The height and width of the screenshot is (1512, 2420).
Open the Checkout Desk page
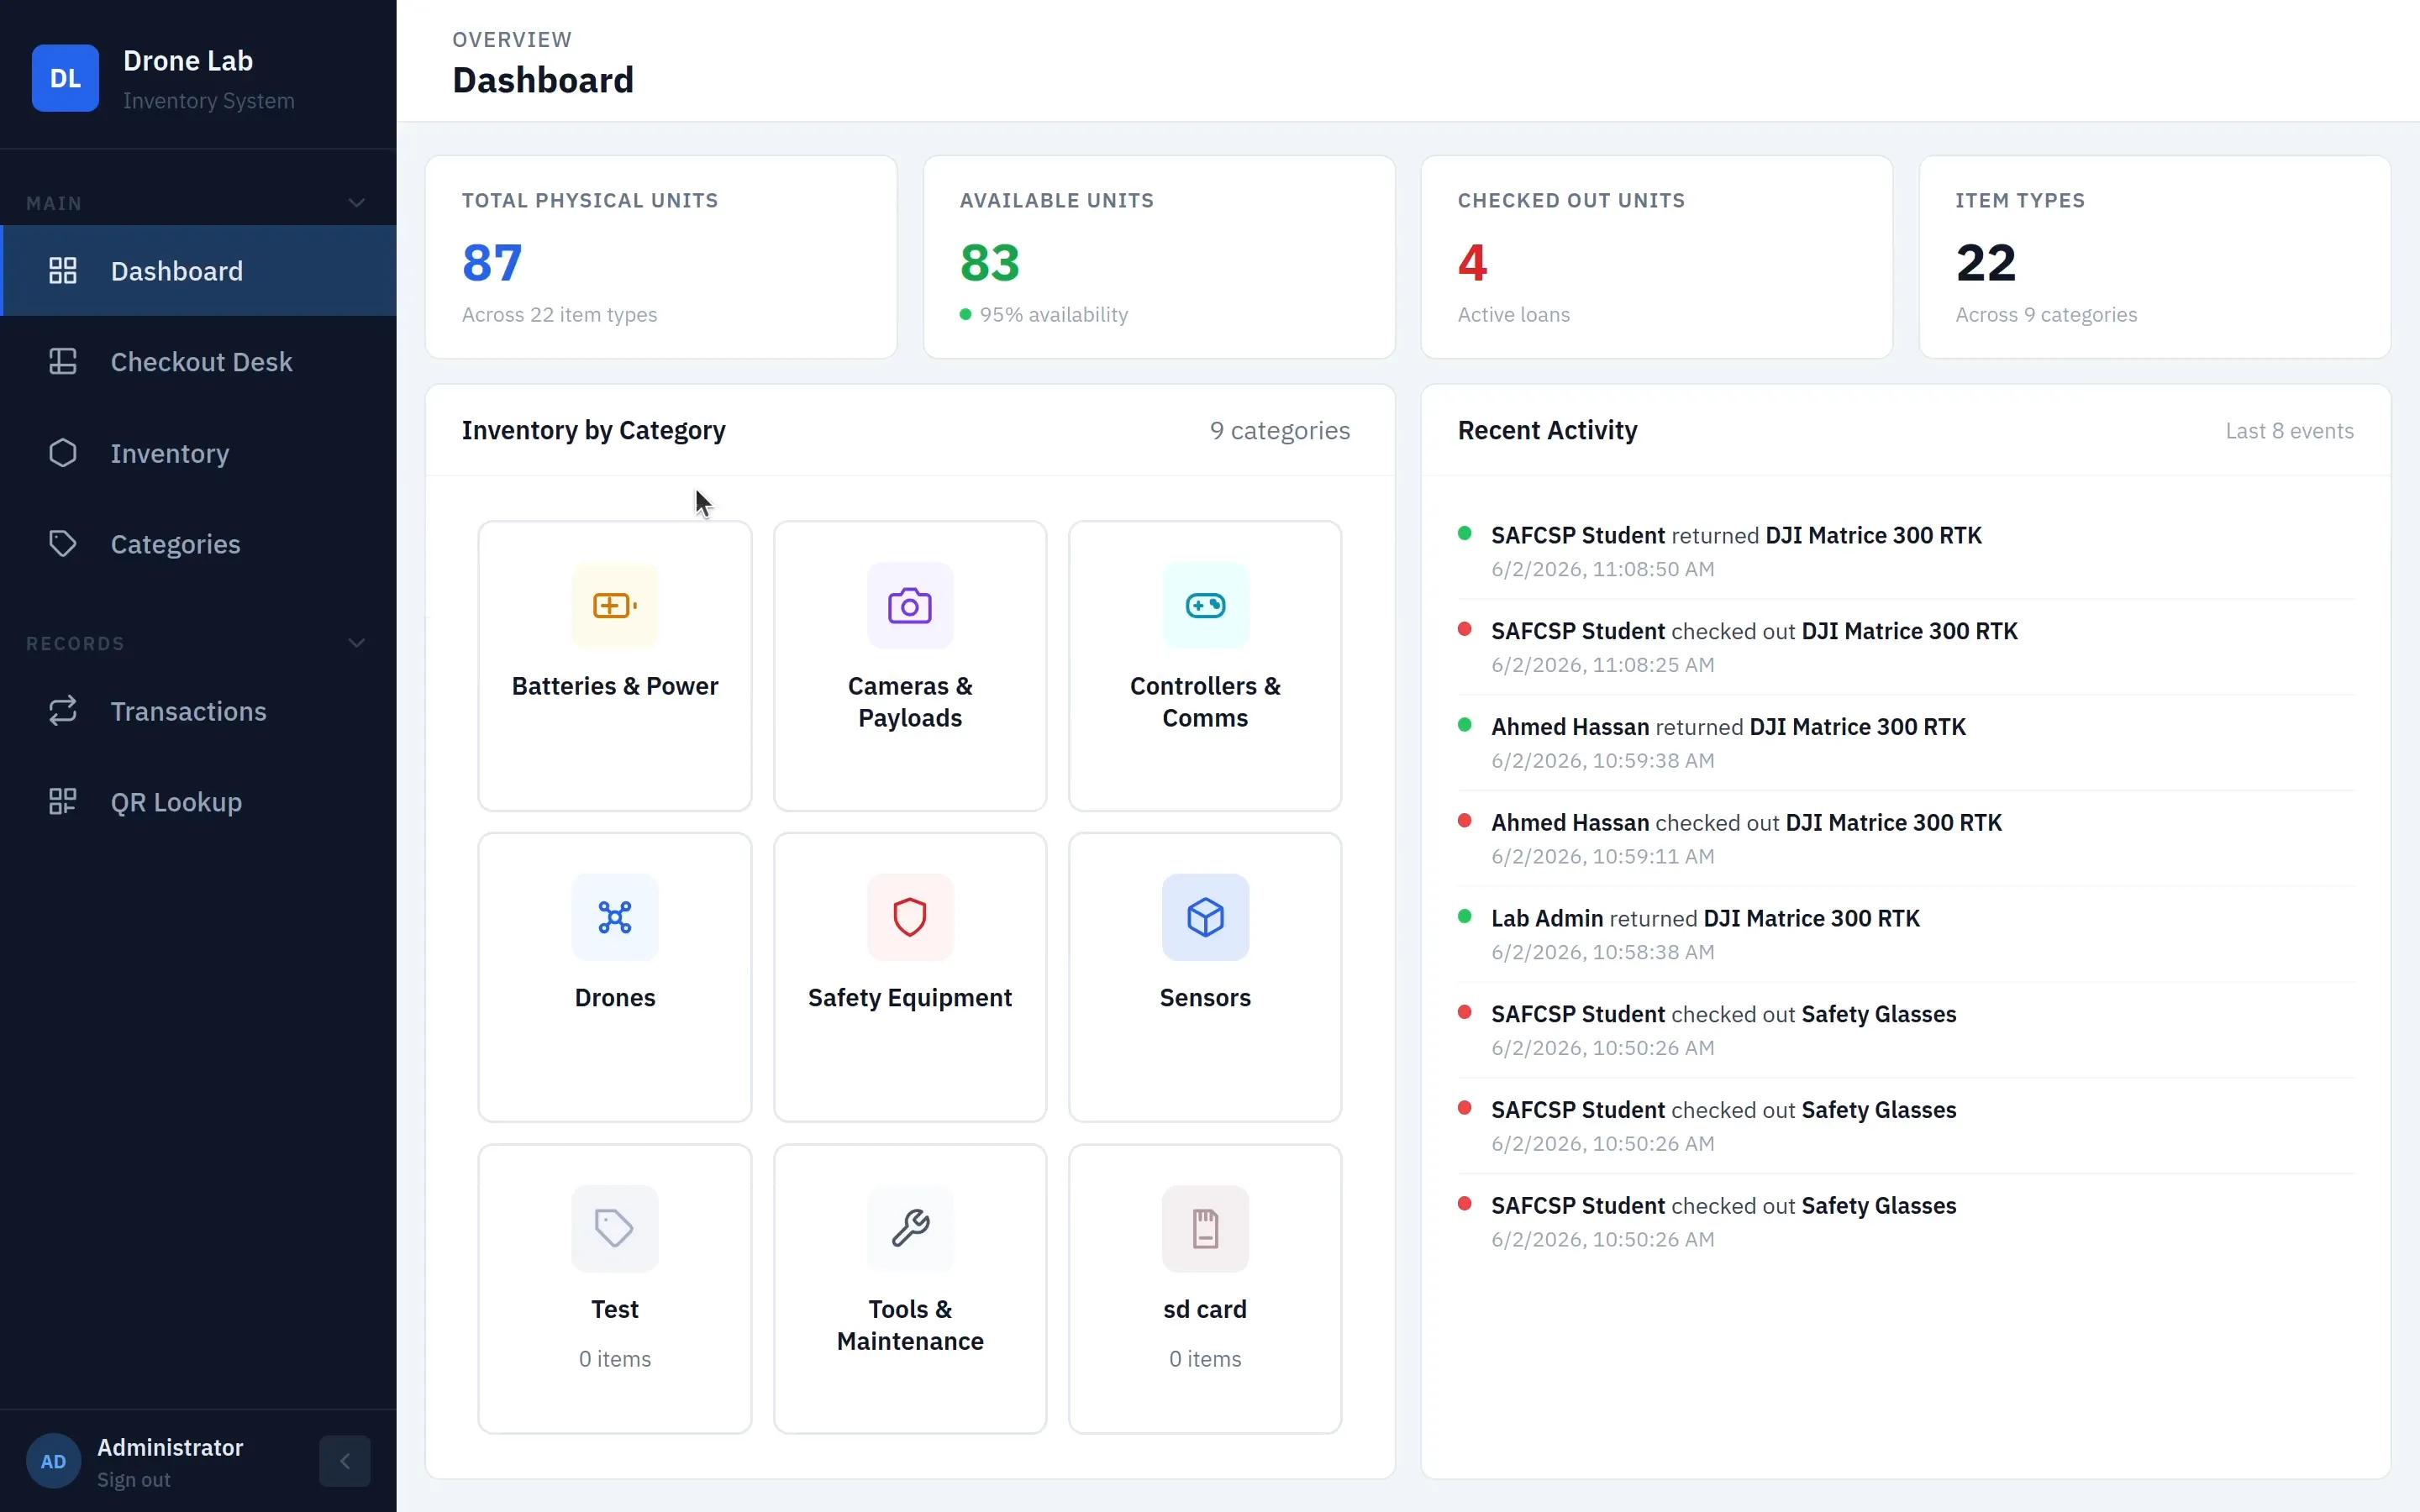coord(198,362)
